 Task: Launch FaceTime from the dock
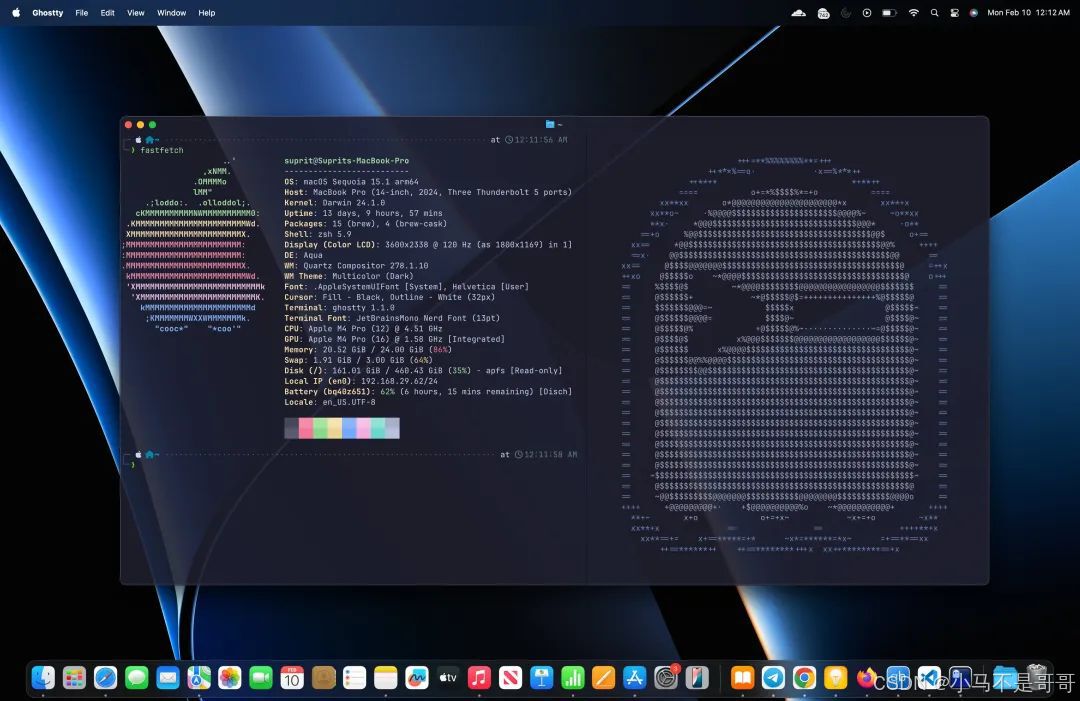coord(261,678)
